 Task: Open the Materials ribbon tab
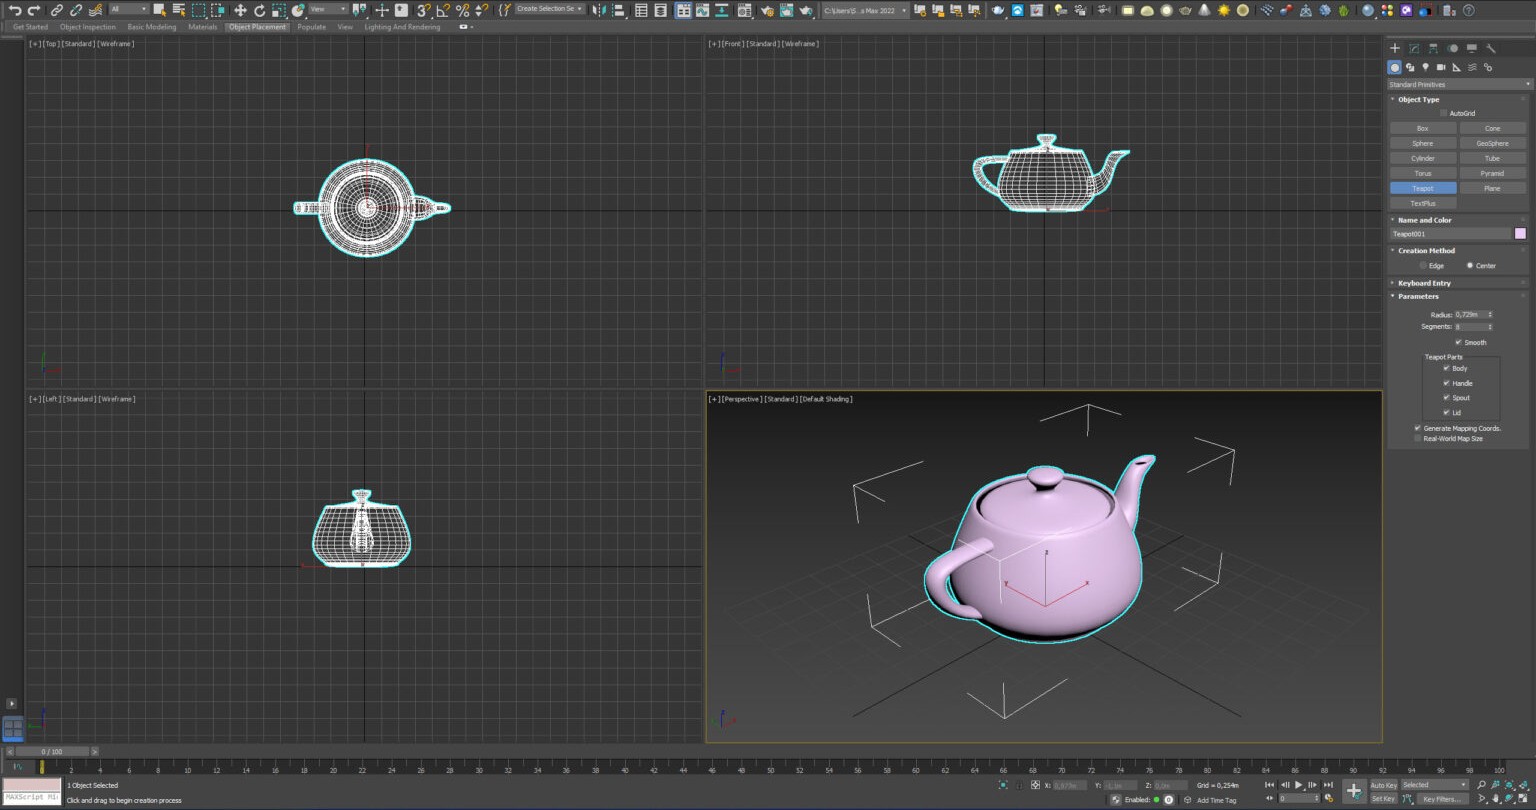(203, 27)
